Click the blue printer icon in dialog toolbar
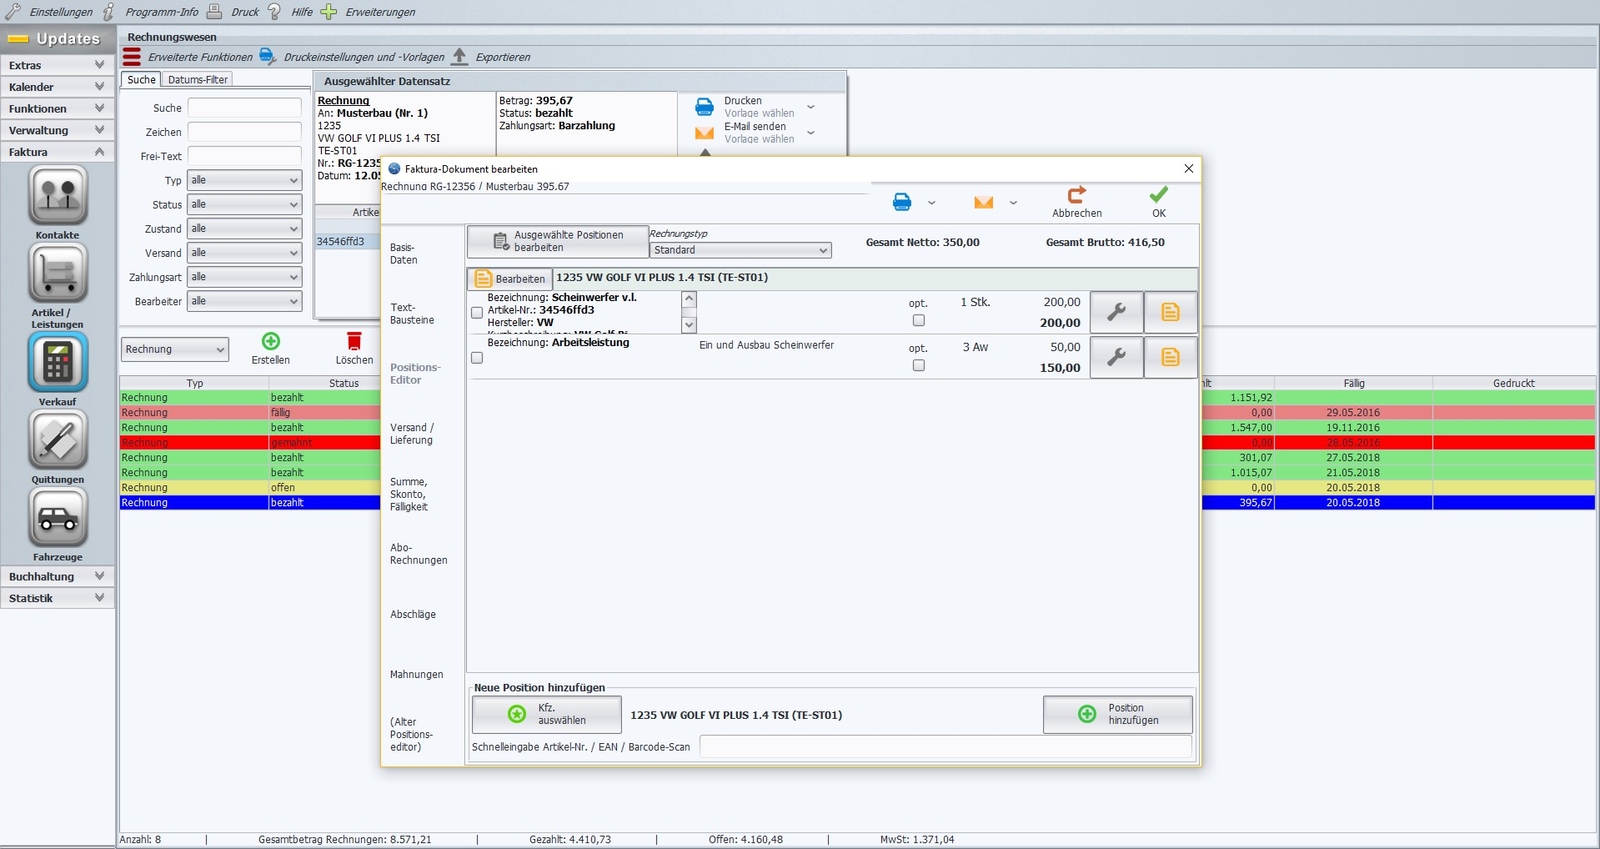This screenshot has height=849, width=1600. (902, 202)
